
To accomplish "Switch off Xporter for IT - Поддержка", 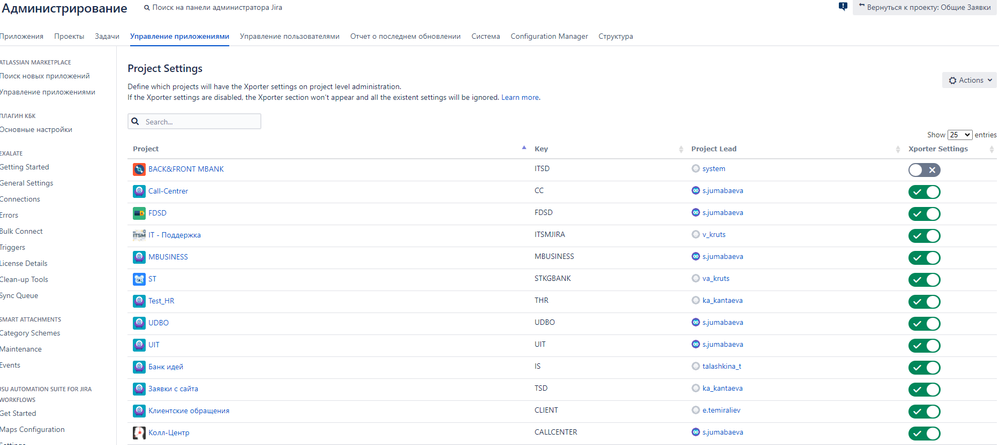I will pos(924,236).
